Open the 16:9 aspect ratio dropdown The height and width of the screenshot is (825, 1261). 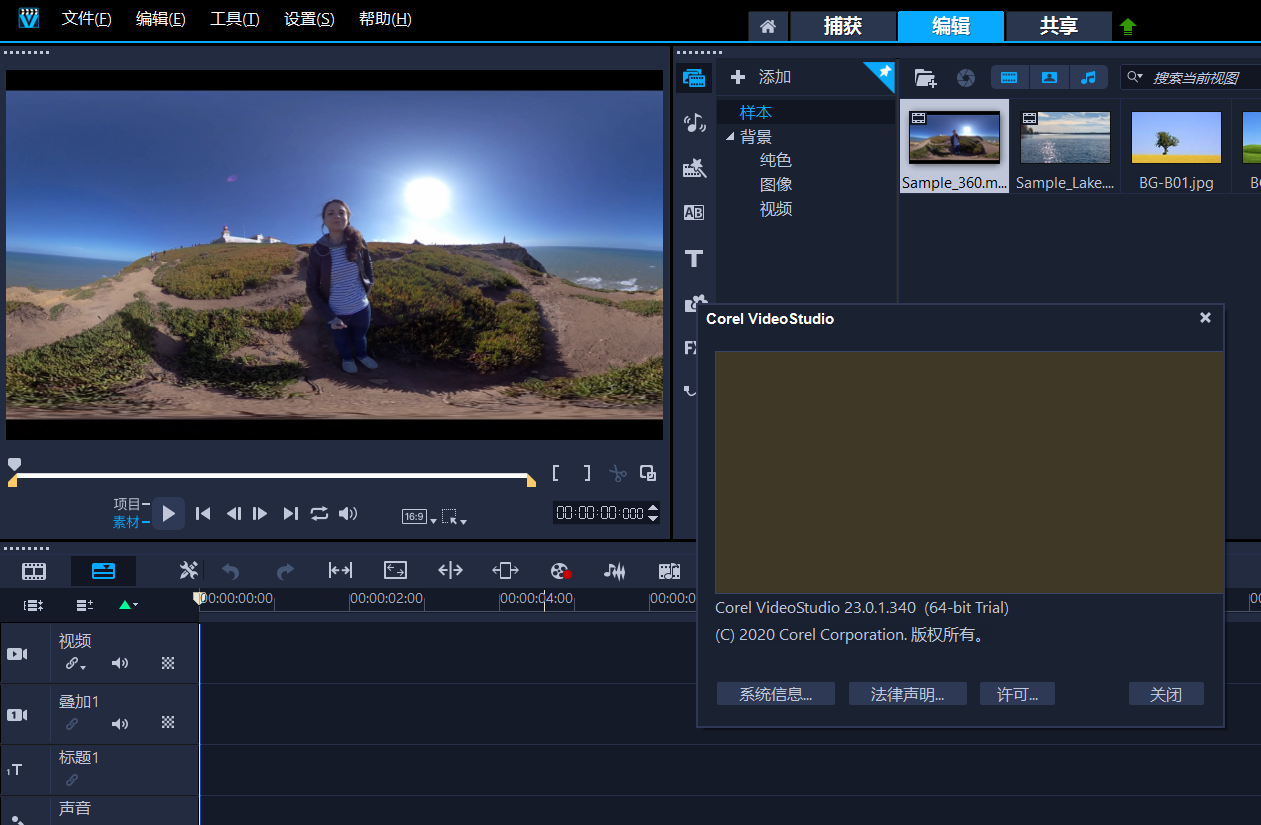tap(419, 517)
